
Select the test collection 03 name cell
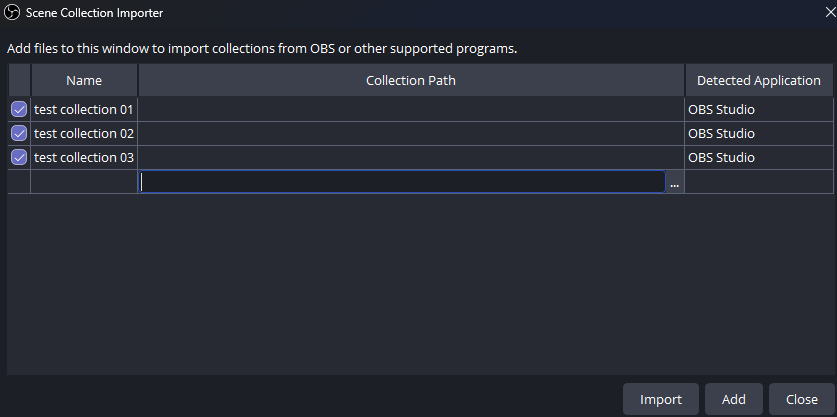tap(84, 157)
